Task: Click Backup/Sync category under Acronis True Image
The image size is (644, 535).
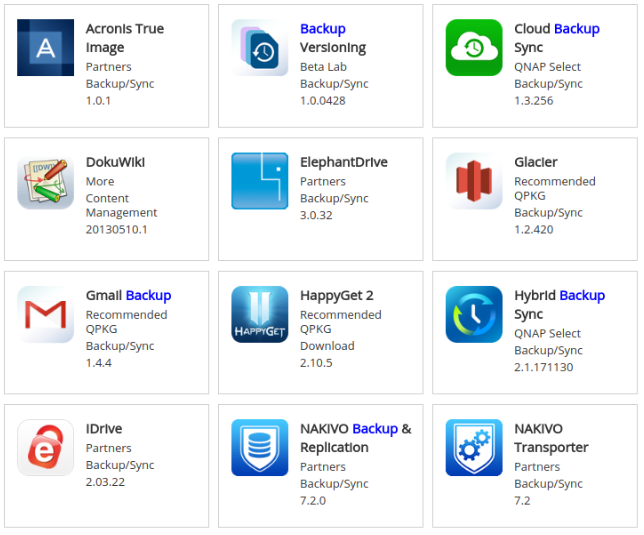Action: click(120, 84)
